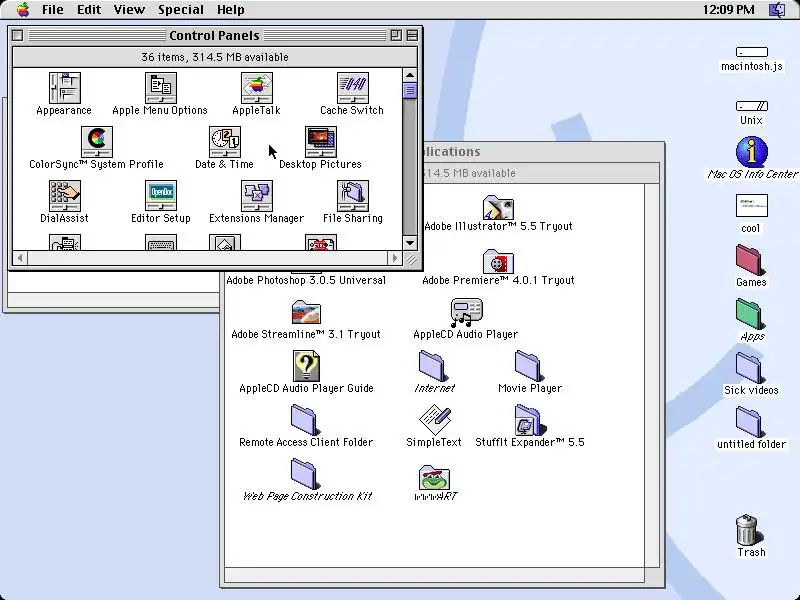
Task: Click the Trash icon
Action: click(x=750, y=530)
